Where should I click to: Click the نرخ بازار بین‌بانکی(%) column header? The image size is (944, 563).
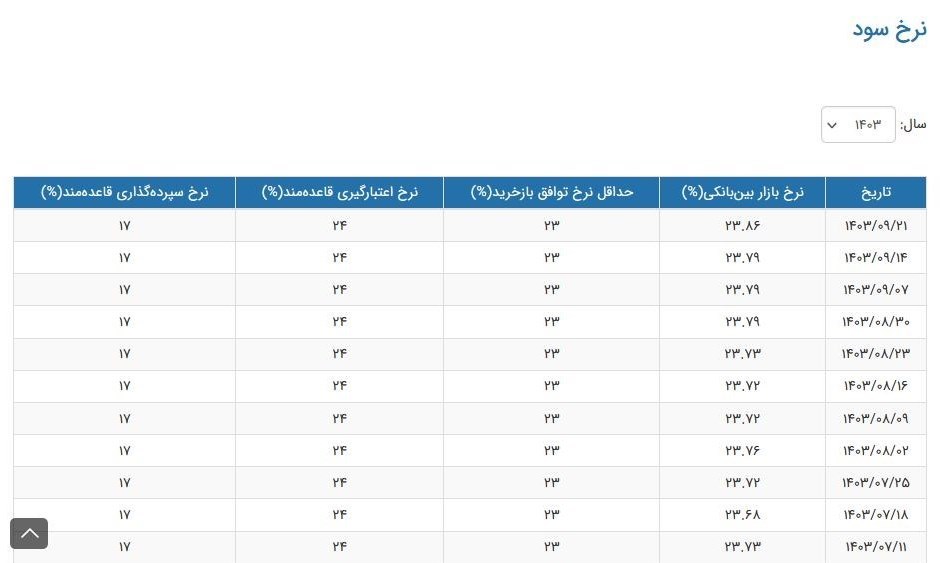[x=742, y=192]
